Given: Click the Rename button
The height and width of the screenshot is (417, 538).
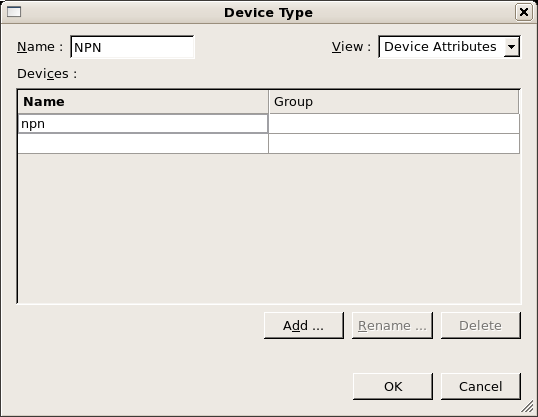Looking at the screenshot, I should click(392, 325).
